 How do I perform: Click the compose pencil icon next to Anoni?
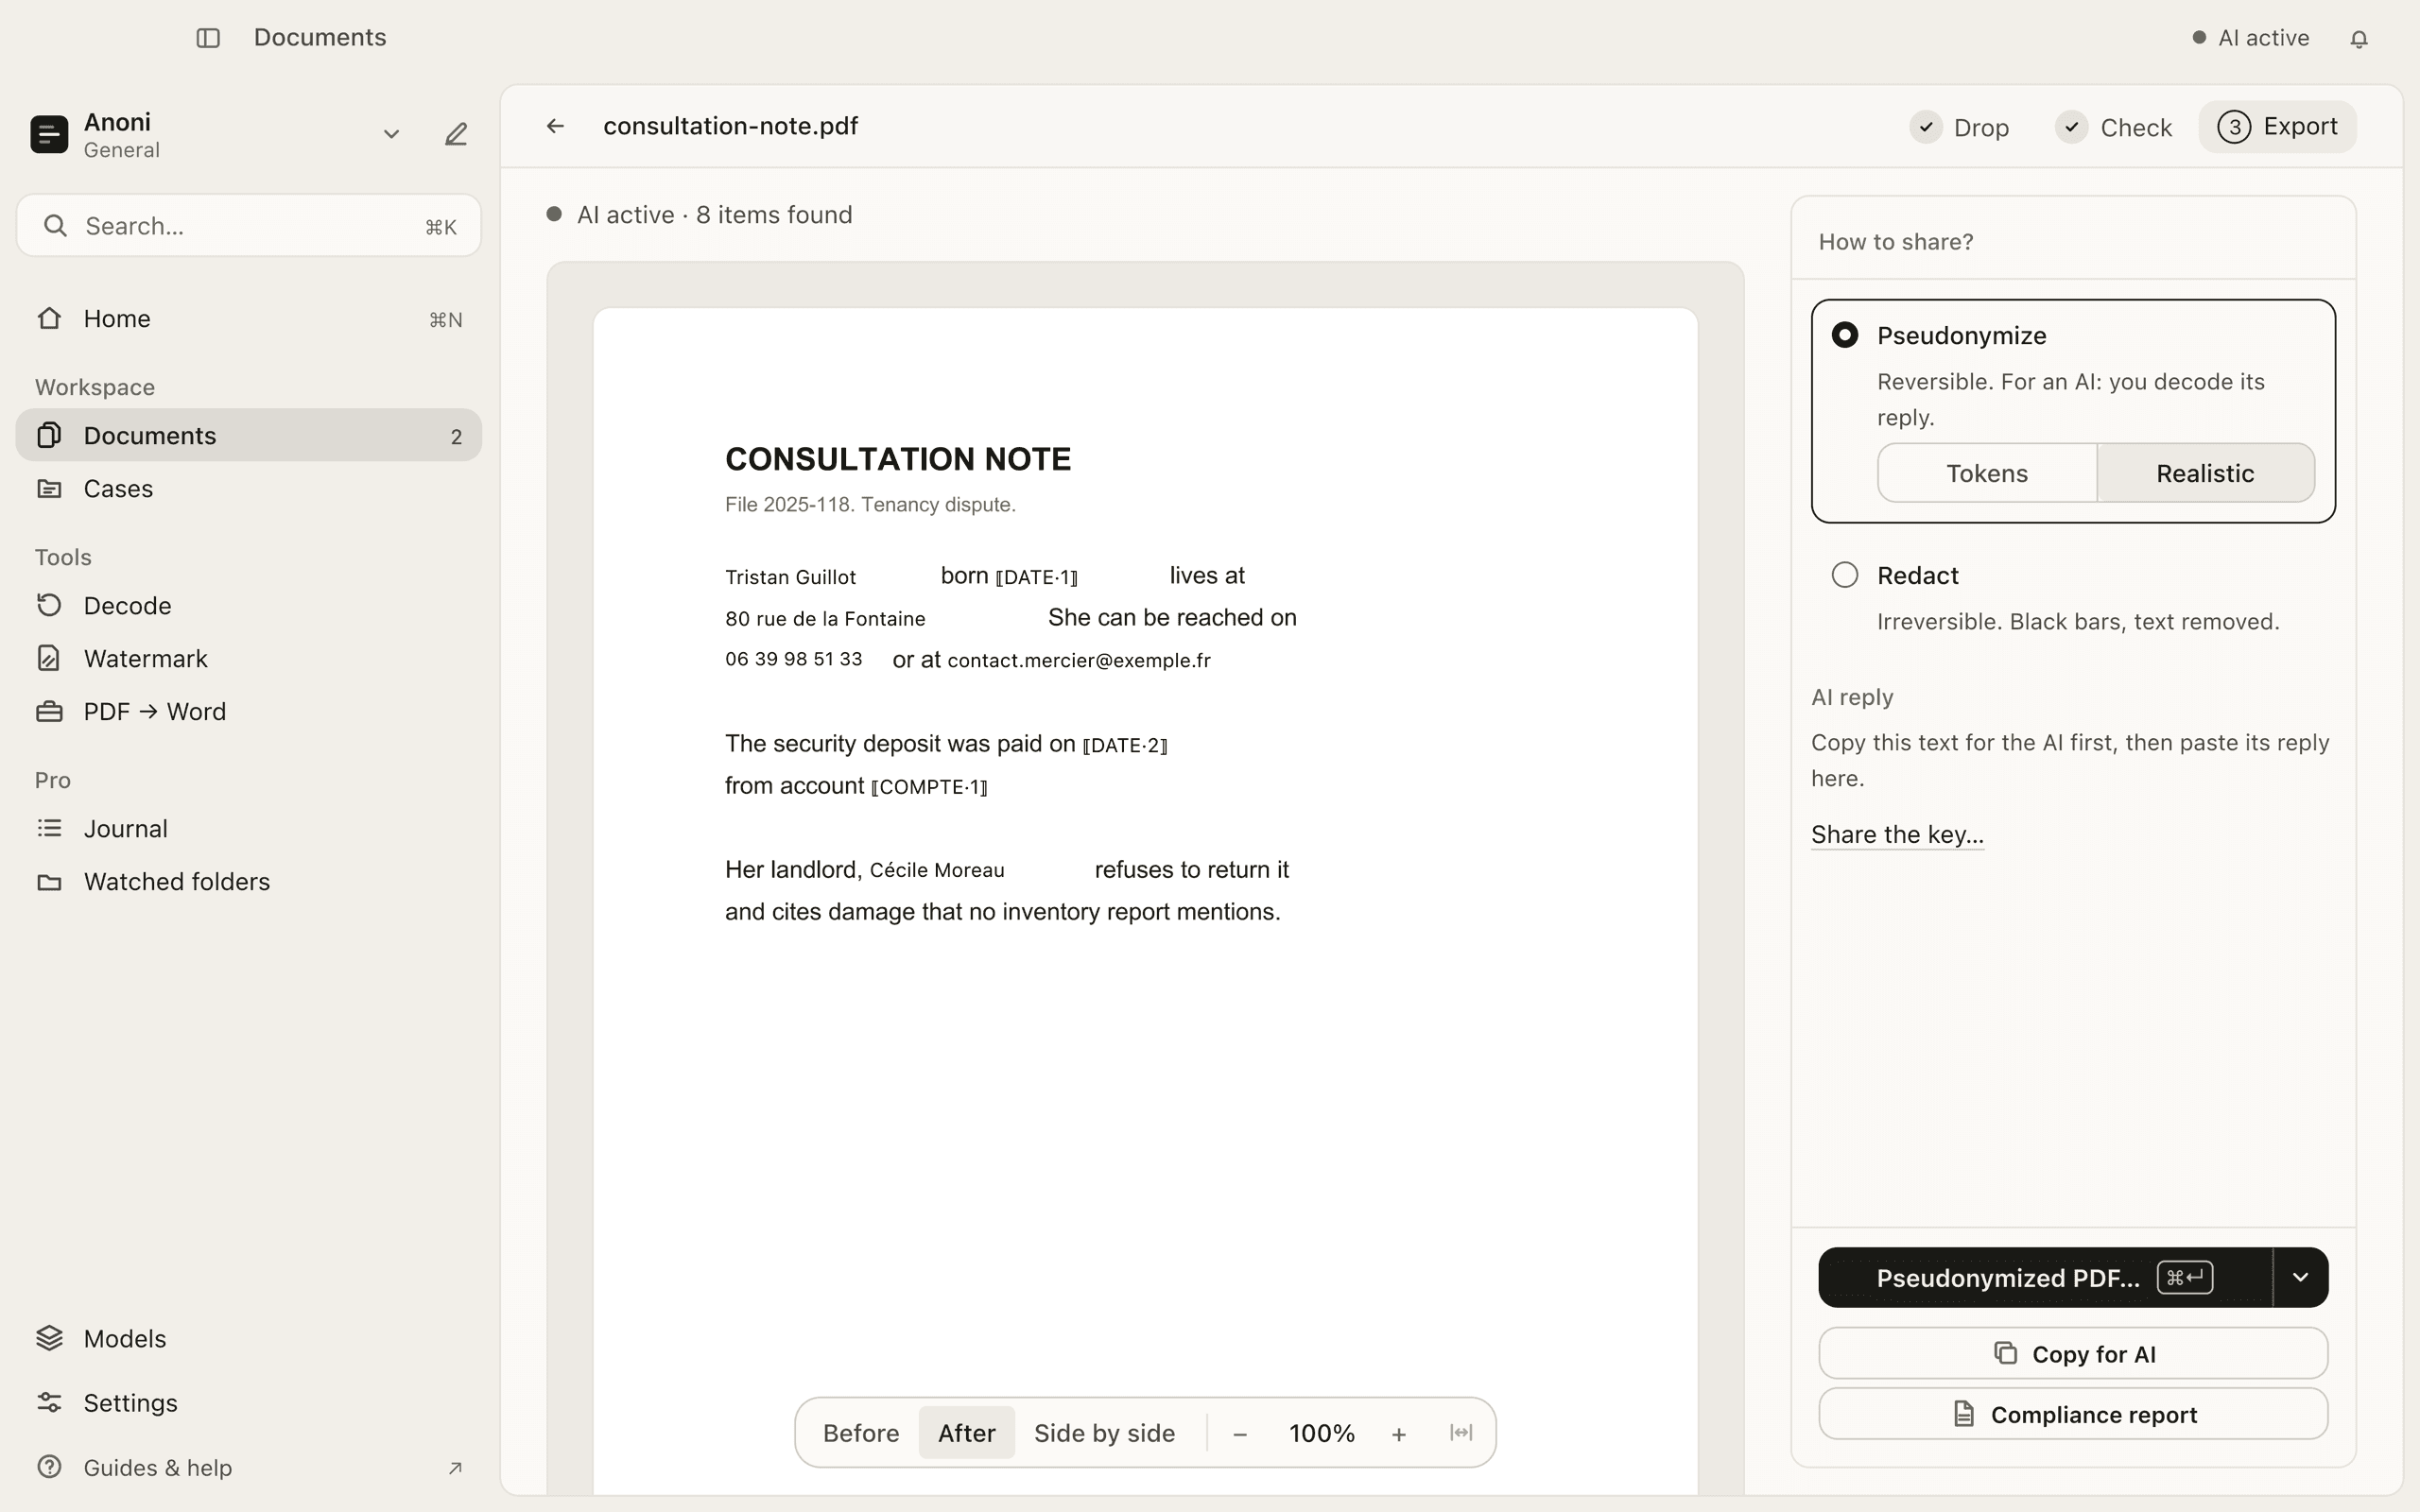[456, 134]
